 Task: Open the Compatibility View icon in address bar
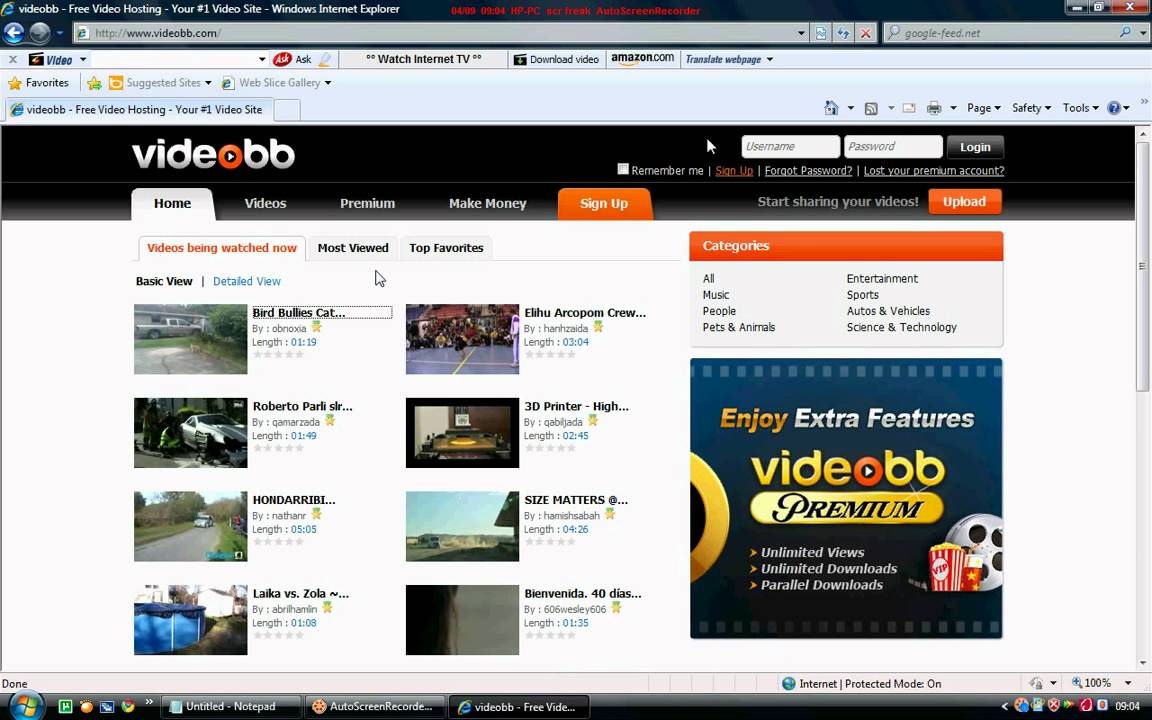pos(821,33)
